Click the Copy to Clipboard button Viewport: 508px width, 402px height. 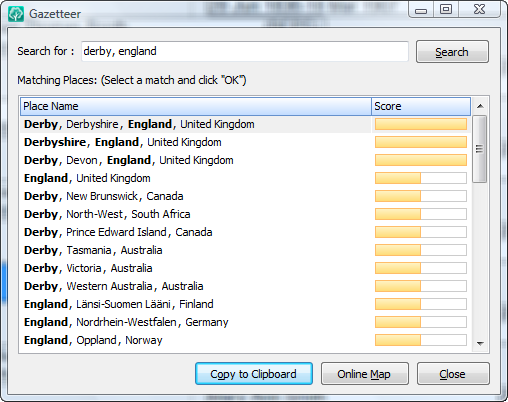click(x=254, y=374)
